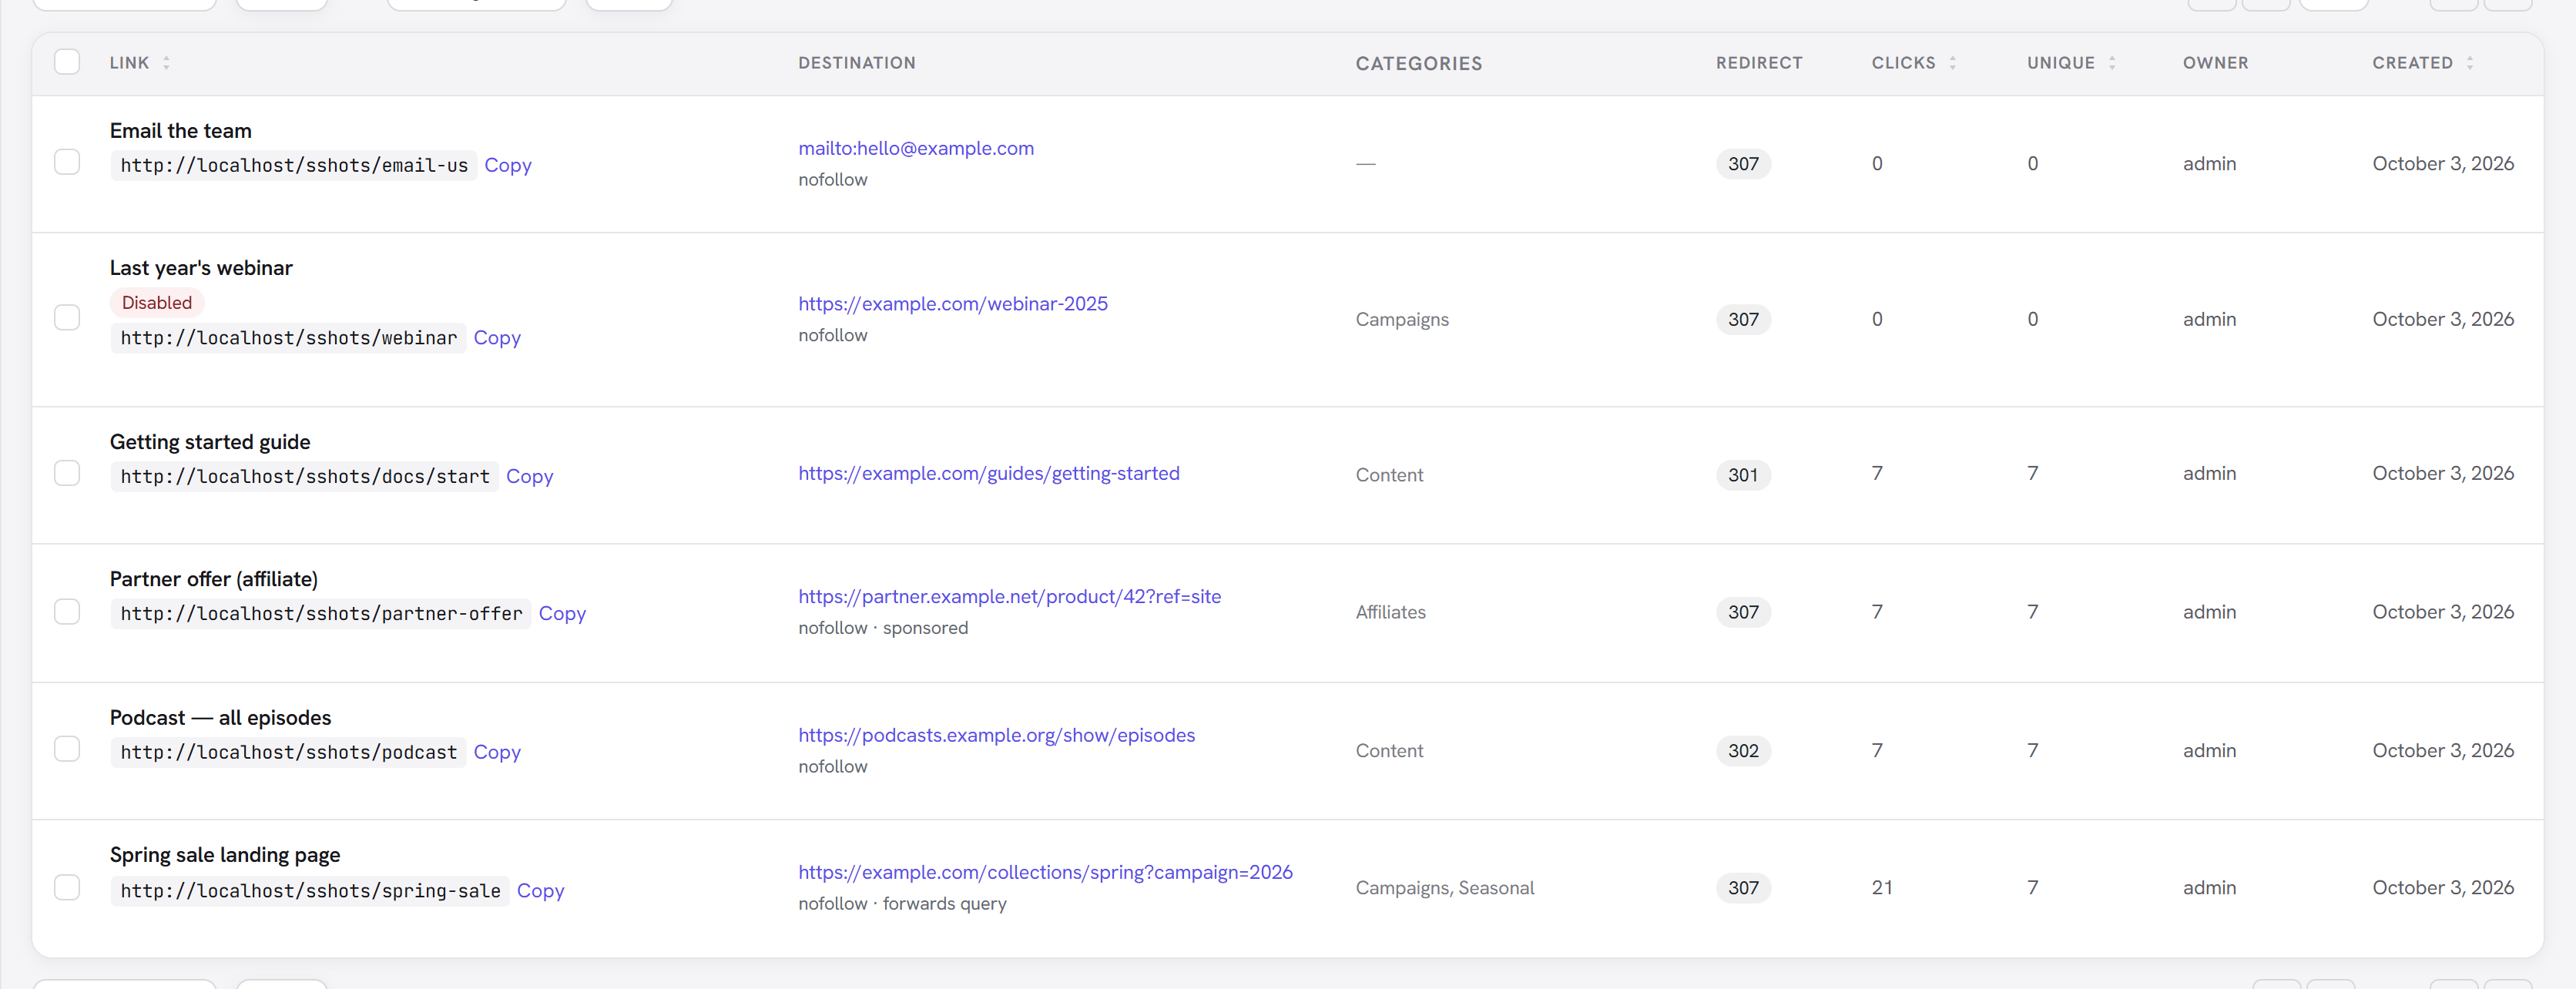The width and height of the screenshot is (2576, 989).
Task: Open the Spring sale landing page title
Action: pos(225,855)
